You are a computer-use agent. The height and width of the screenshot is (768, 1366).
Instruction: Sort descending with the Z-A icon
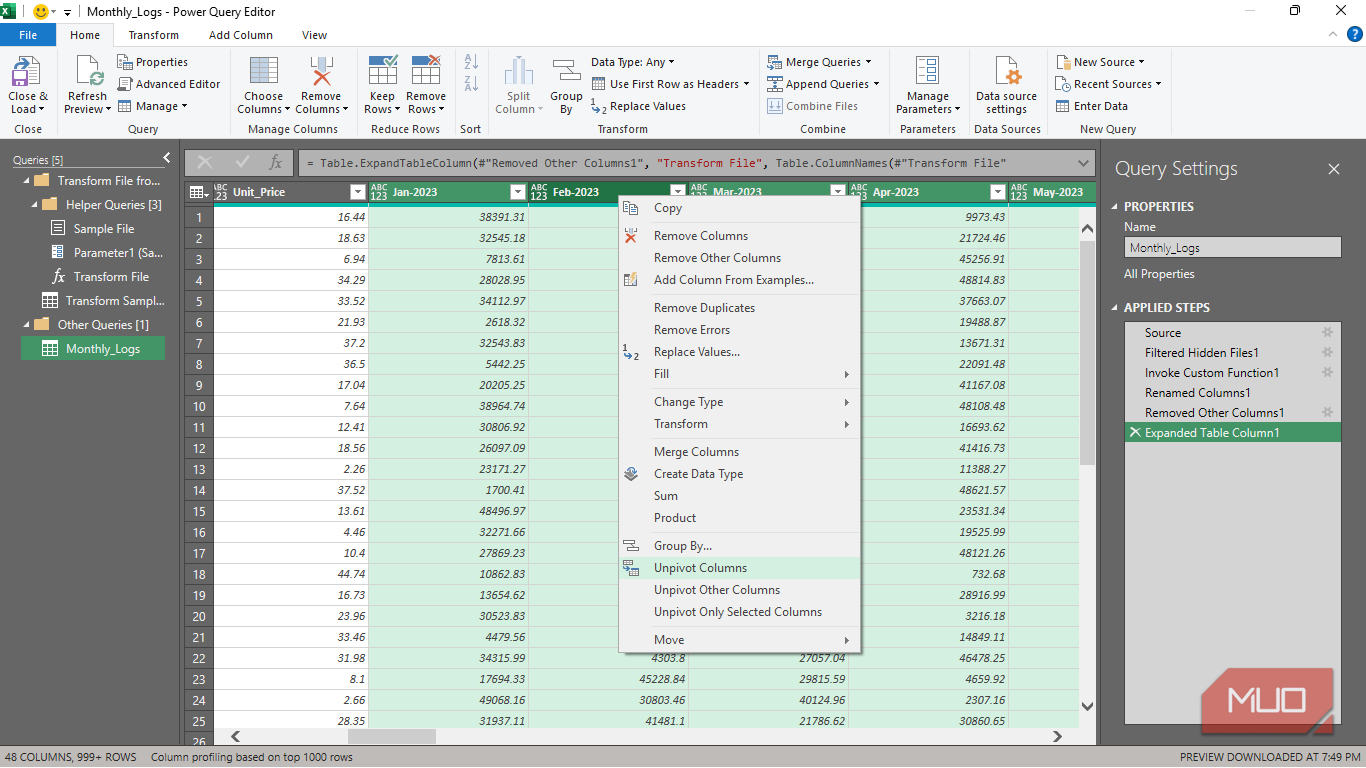click(x=471, y=84)
